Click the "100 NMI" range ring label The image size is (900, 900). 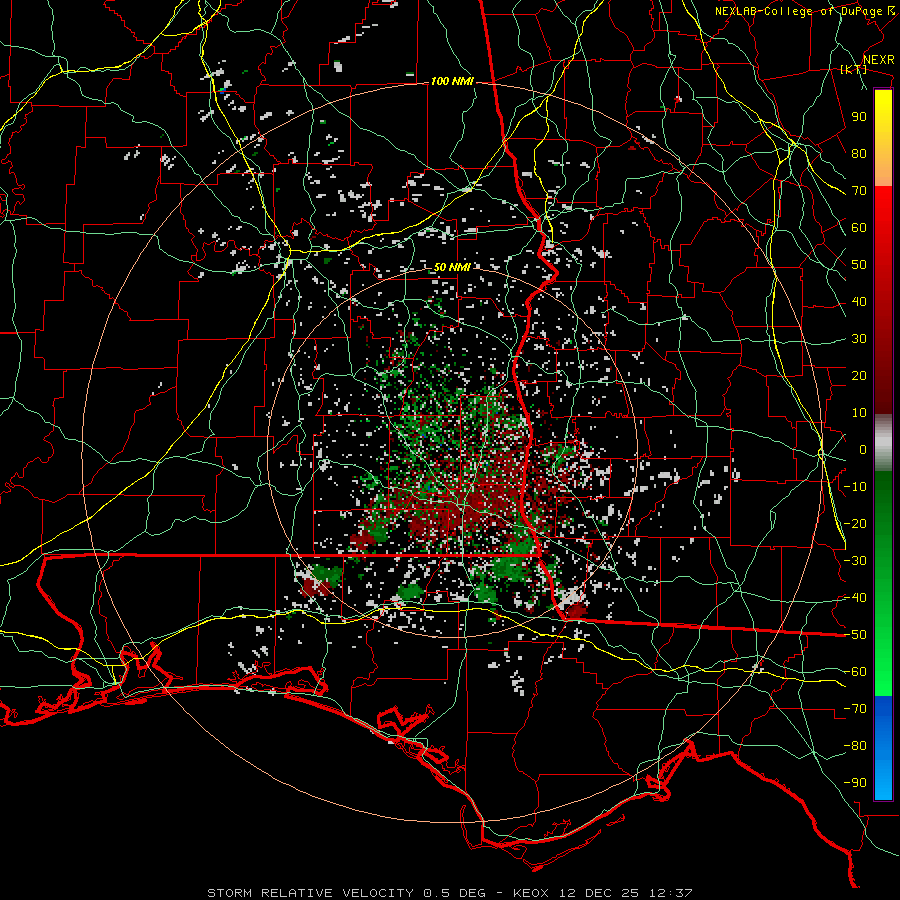coord(452,82)
